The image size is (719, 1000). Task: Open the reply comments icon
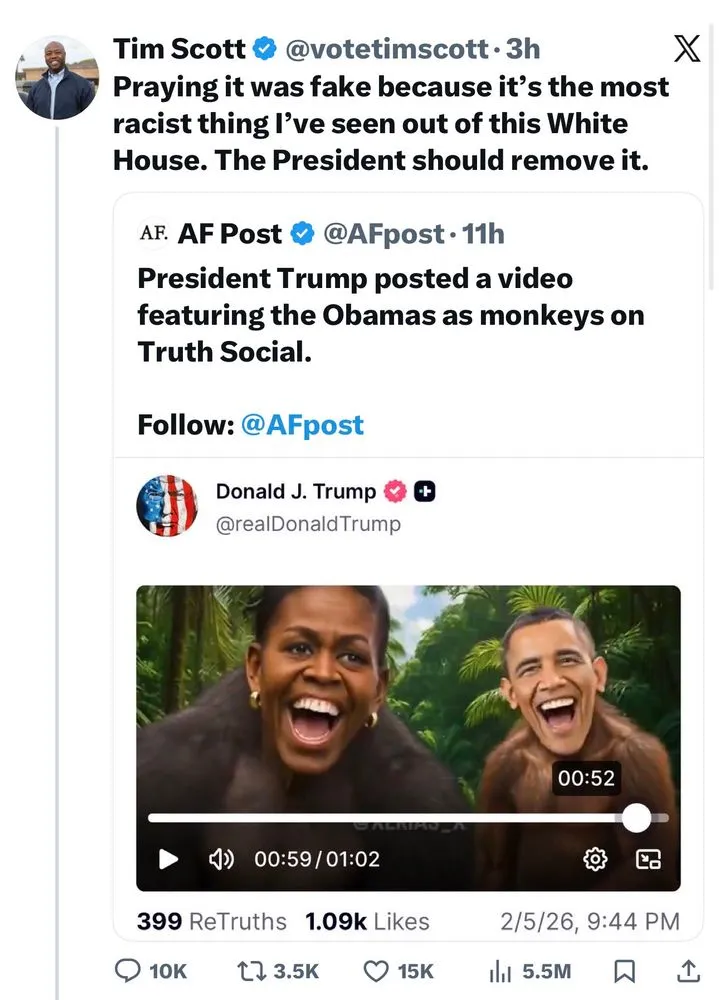(x=131, y=970)
